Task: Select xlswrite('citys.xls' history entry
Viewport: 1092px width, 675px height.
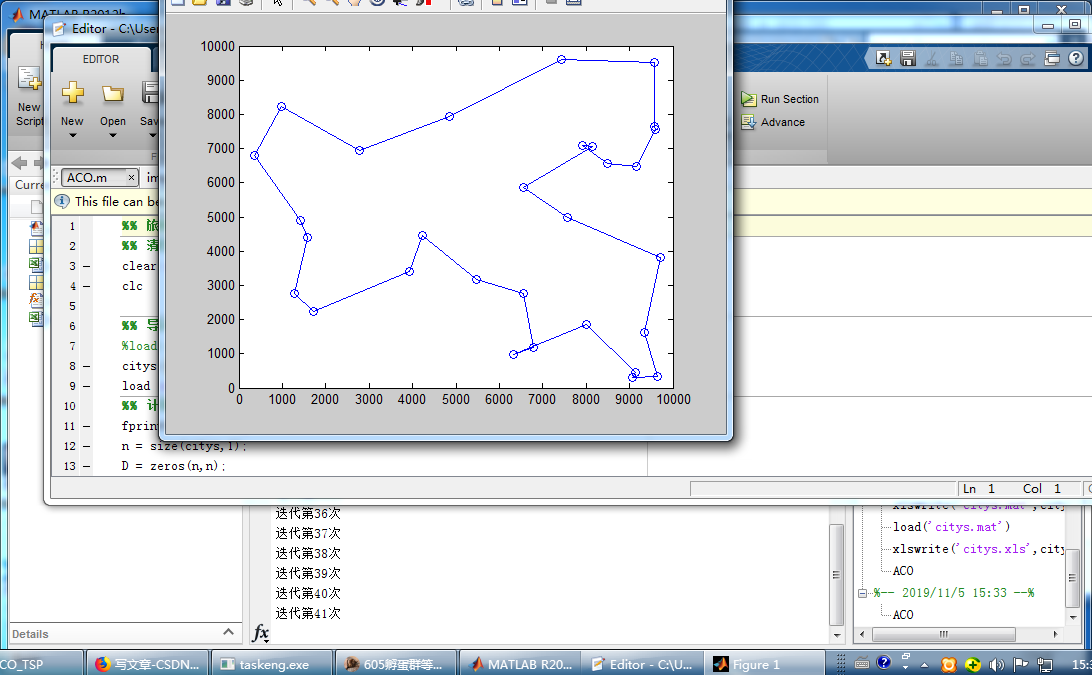Action: point(978,549)
